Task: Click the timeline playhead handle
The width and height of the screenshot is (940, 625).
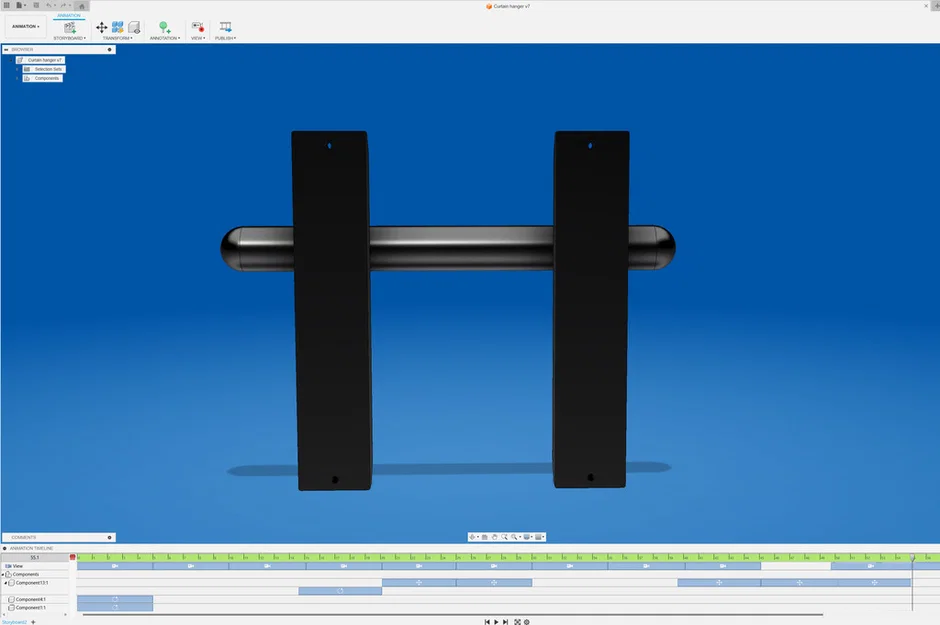Action: (912, 557)
